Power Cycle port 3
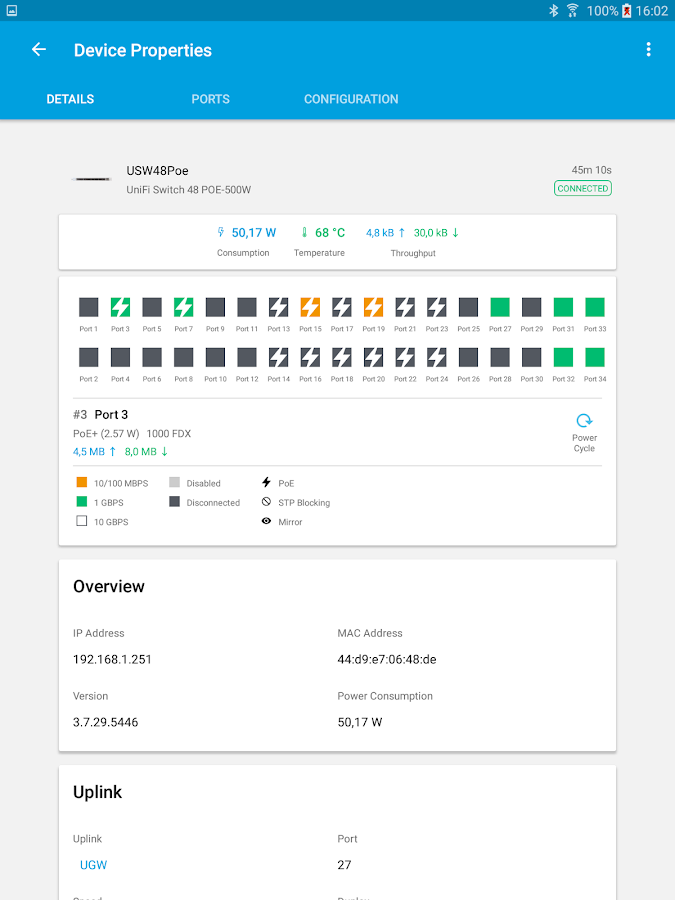675x900 pixels. point(584,432)
